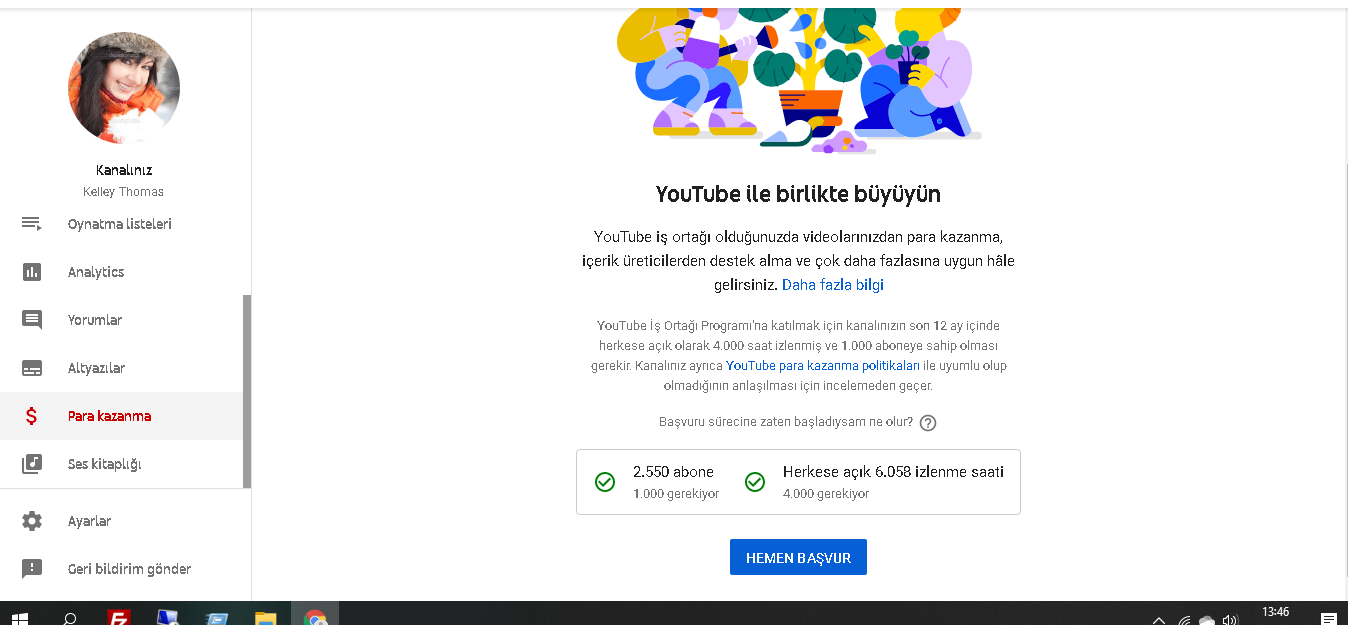The image size is (1348, 625).
Task: Click Başvuru sürecine zaten başladıysam ne olur text
Action: [x=786, y=422]
